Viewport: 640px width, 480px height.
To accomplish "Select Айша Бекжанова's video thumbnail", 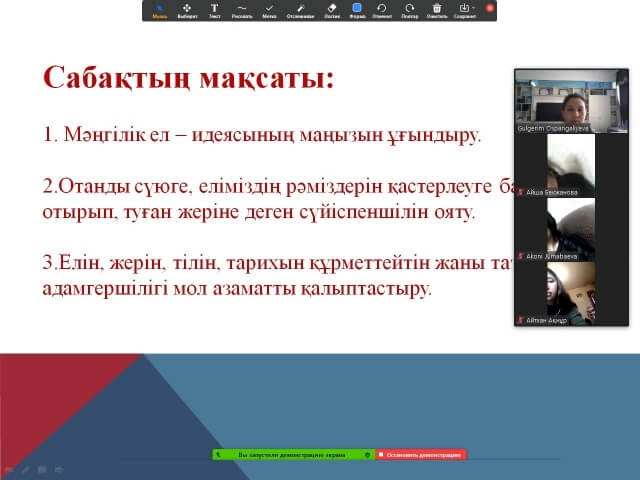I will click(571, 165).
